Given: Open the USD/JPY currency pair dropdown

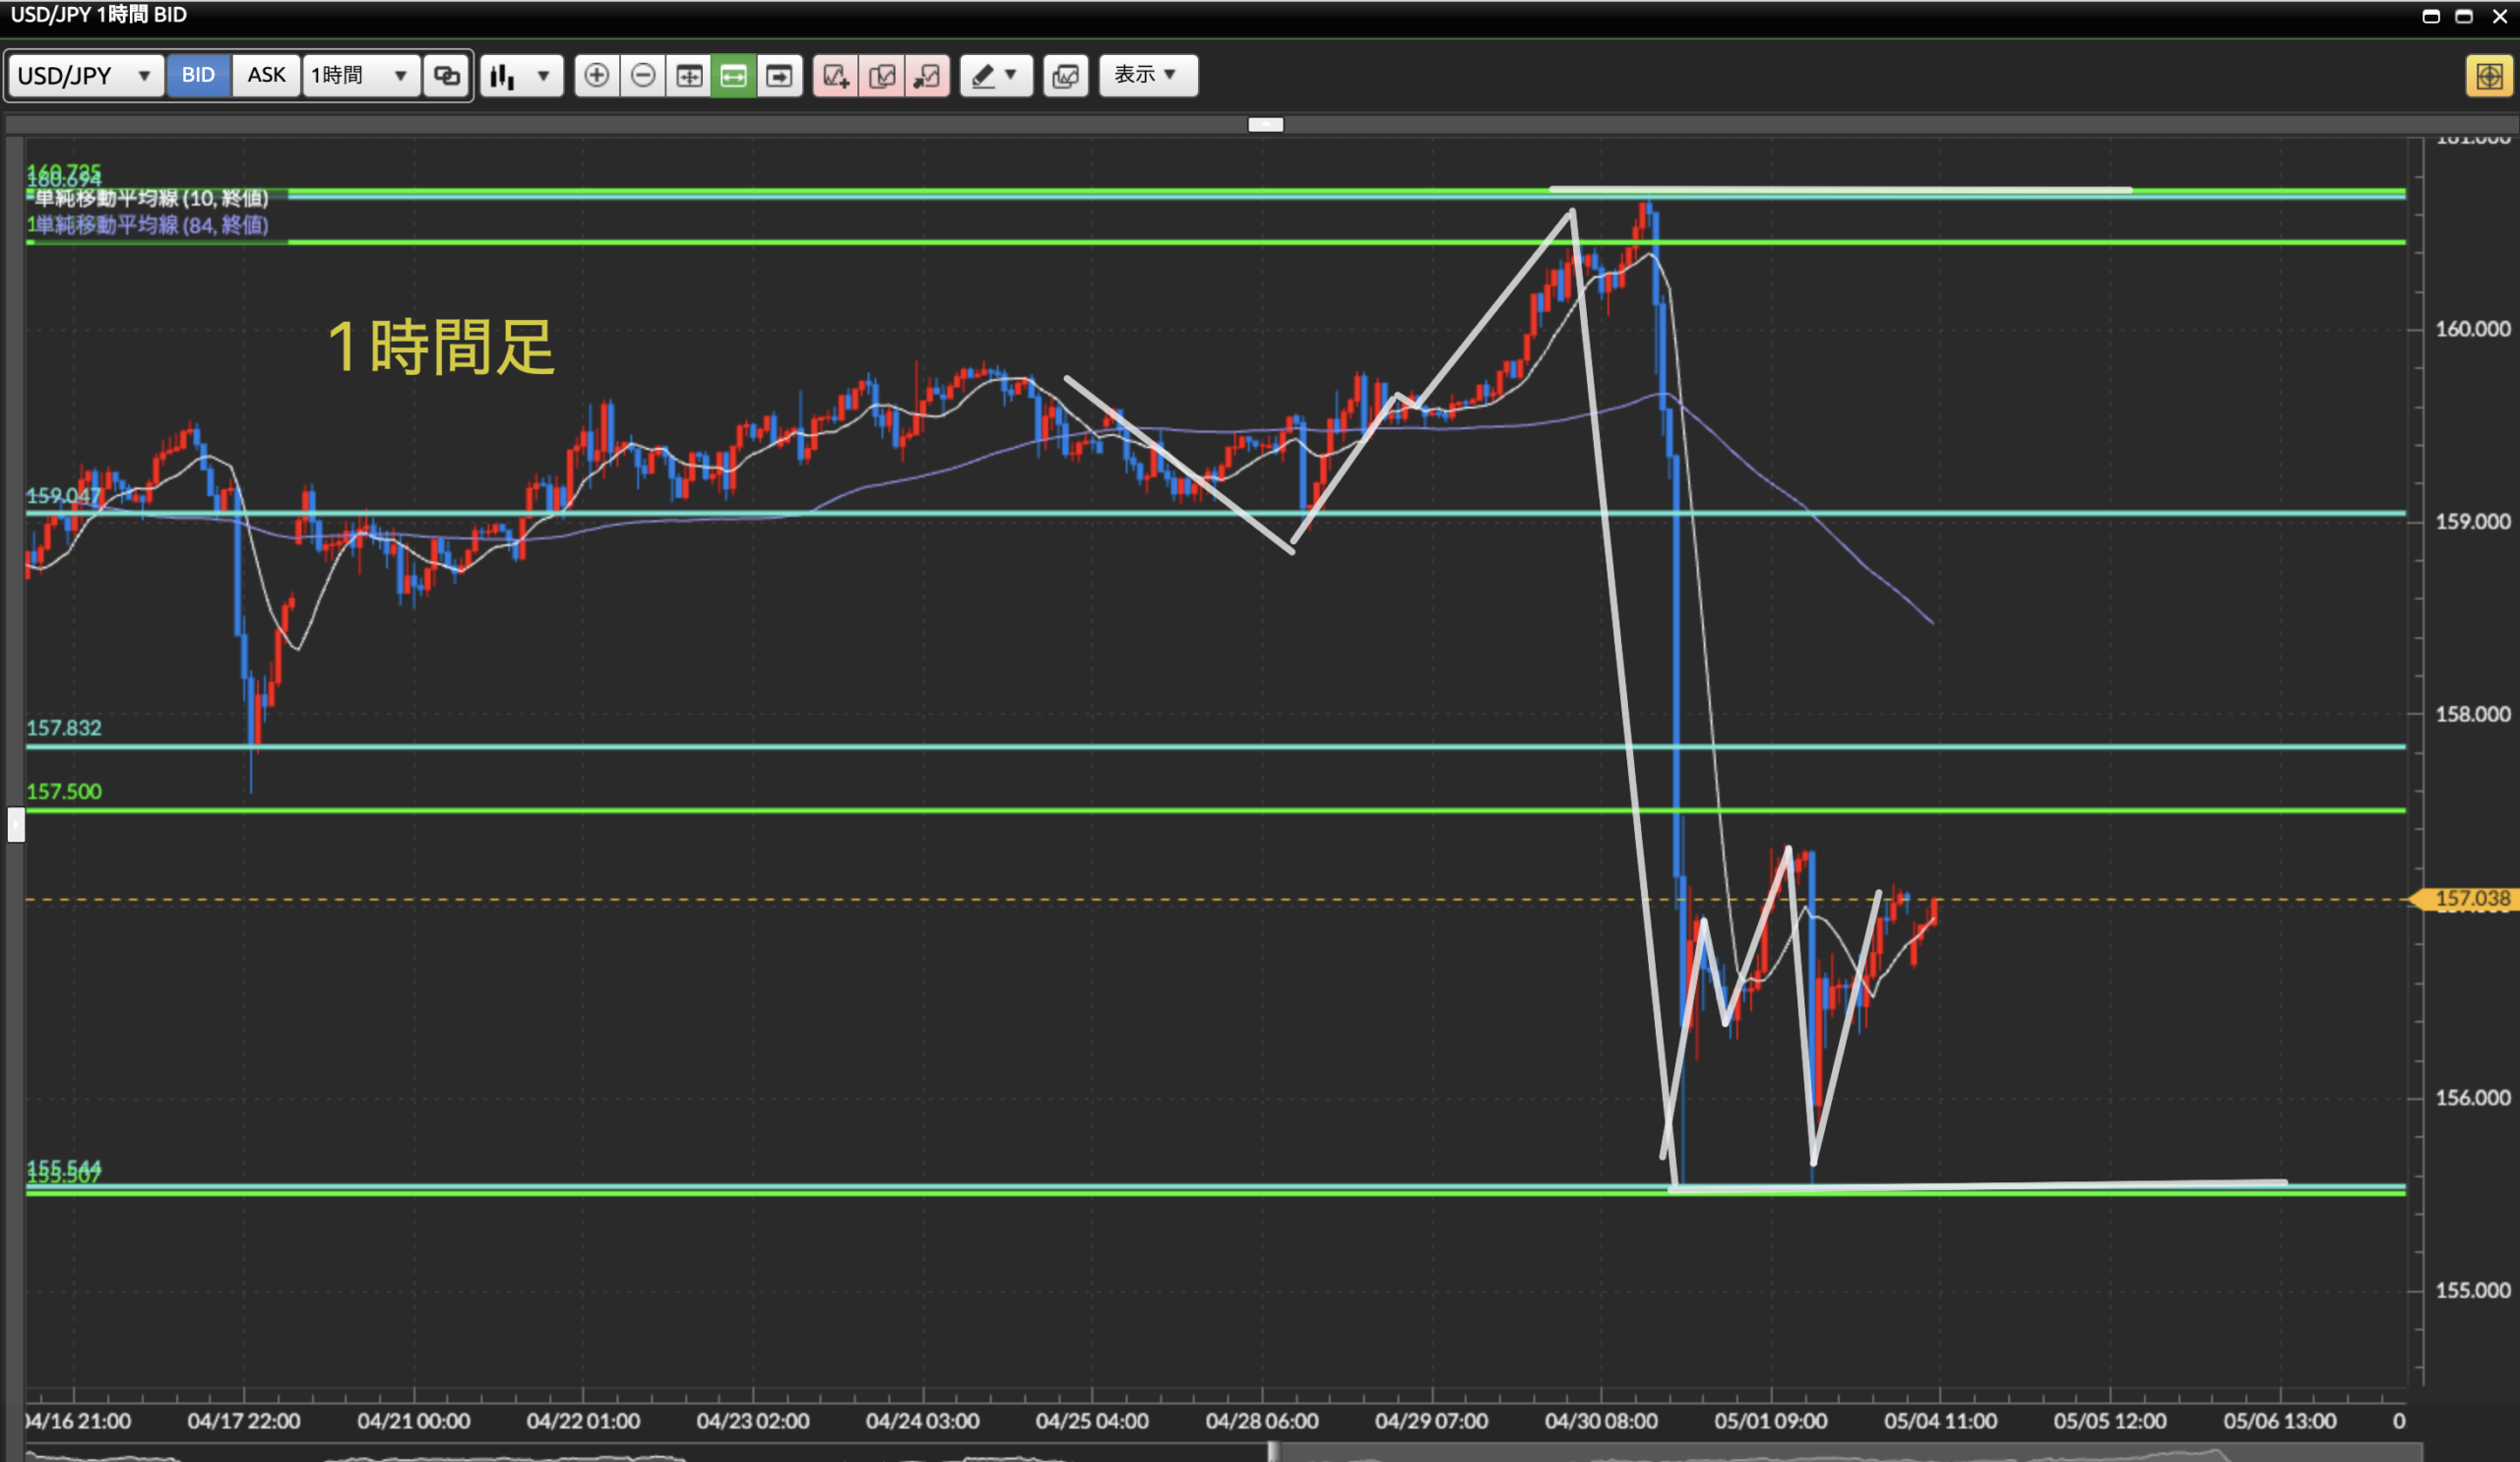Looking at the screenshot, I should pos(86,76).
